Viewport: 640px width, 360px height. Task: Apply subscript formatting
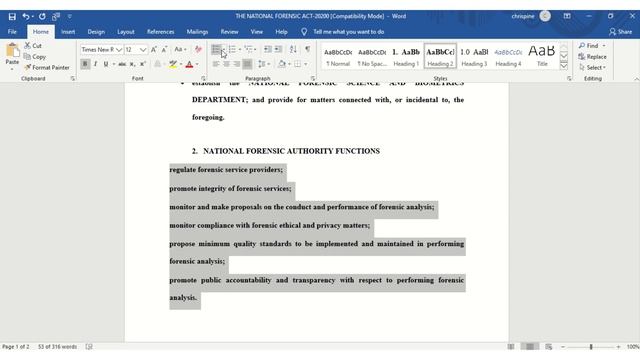132,64
